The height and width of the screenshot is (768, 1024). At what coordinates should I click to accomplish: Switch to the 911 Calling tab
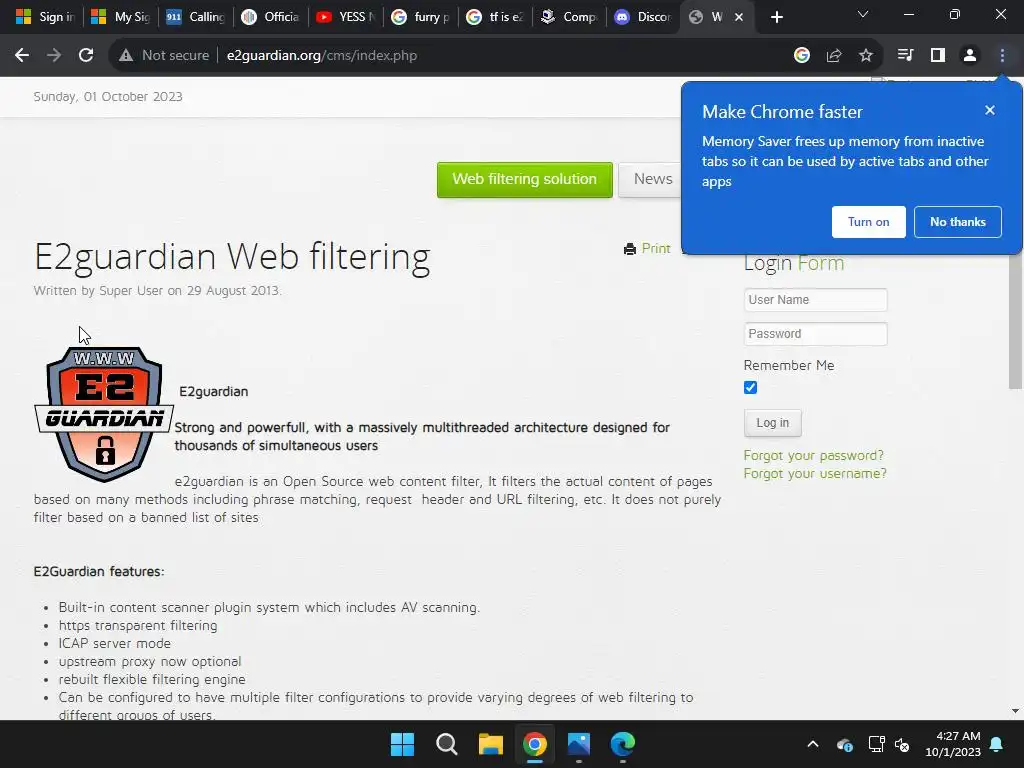point(195,17)
